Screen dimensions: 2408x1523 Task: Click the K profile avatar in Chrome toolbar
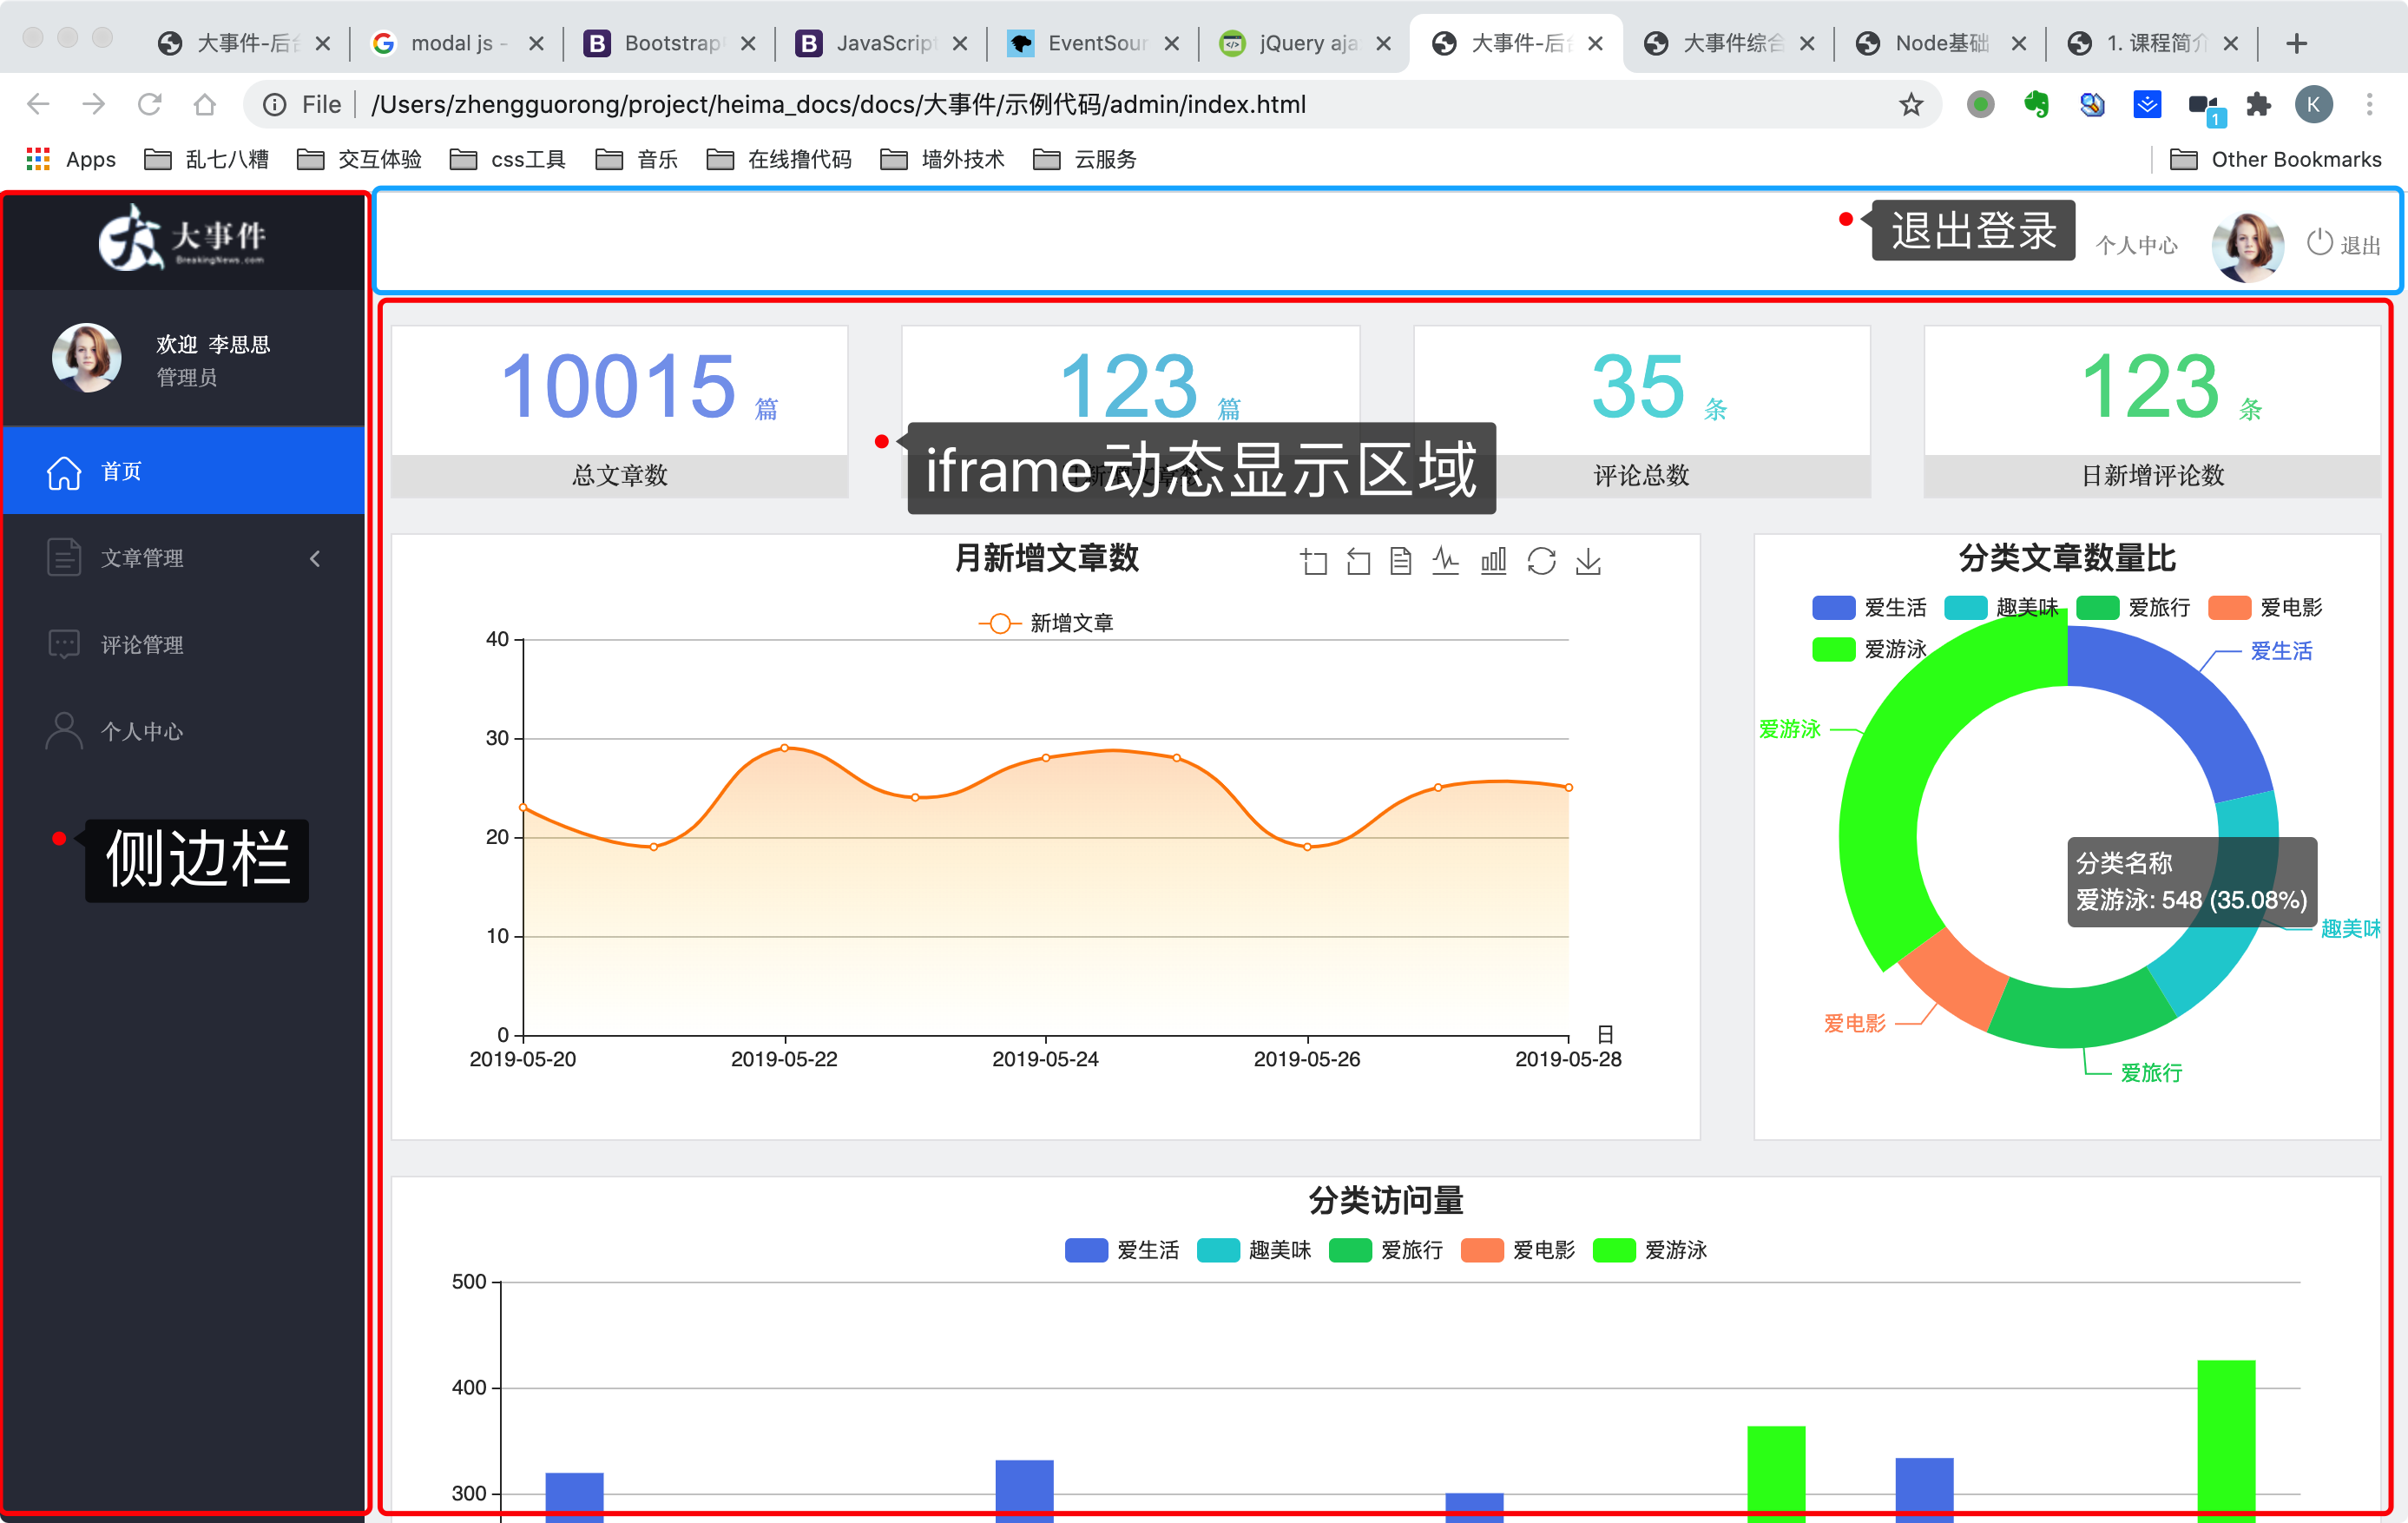click(x=2313, y=104)
